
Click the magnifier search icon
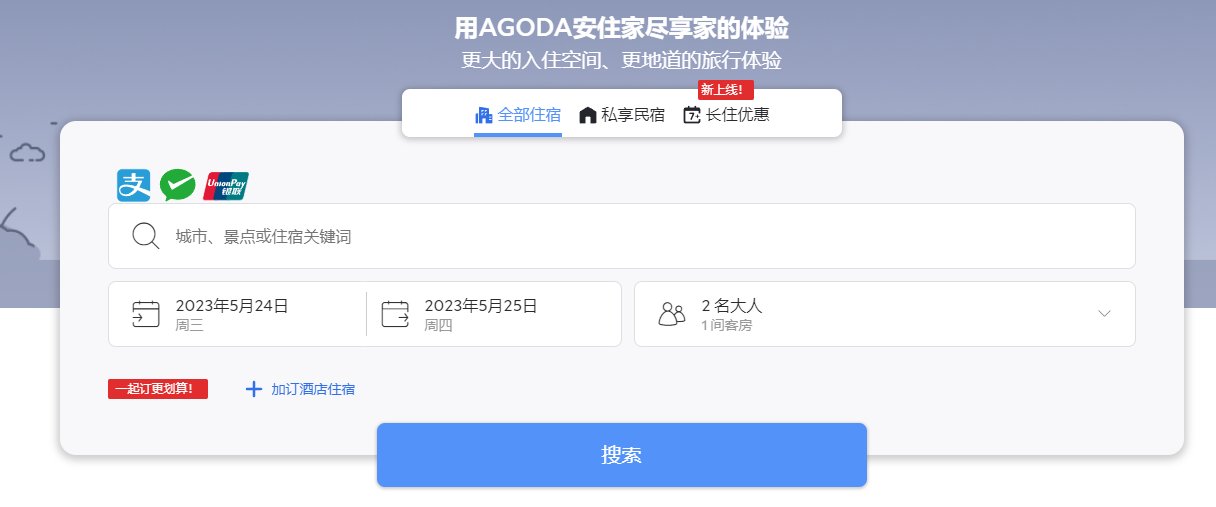click(146, 236)
